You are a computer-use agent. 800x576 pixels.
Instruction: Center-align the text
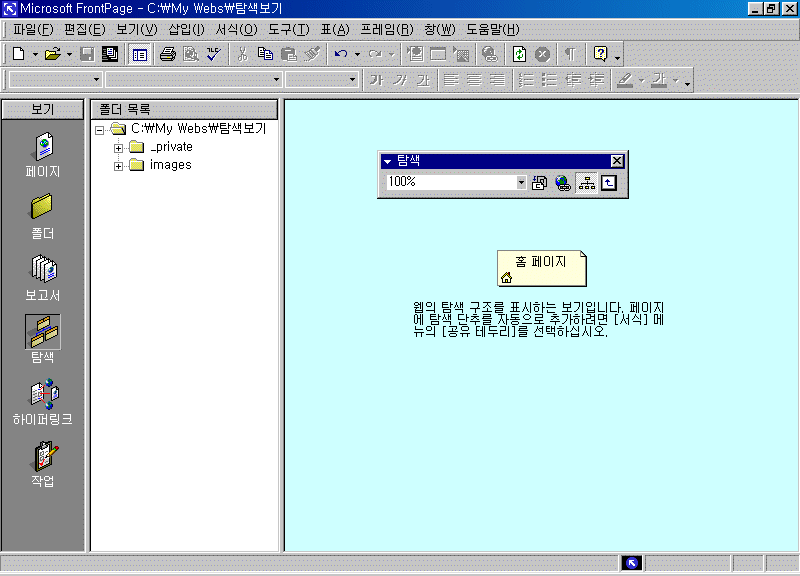click(x=474, y=80)
